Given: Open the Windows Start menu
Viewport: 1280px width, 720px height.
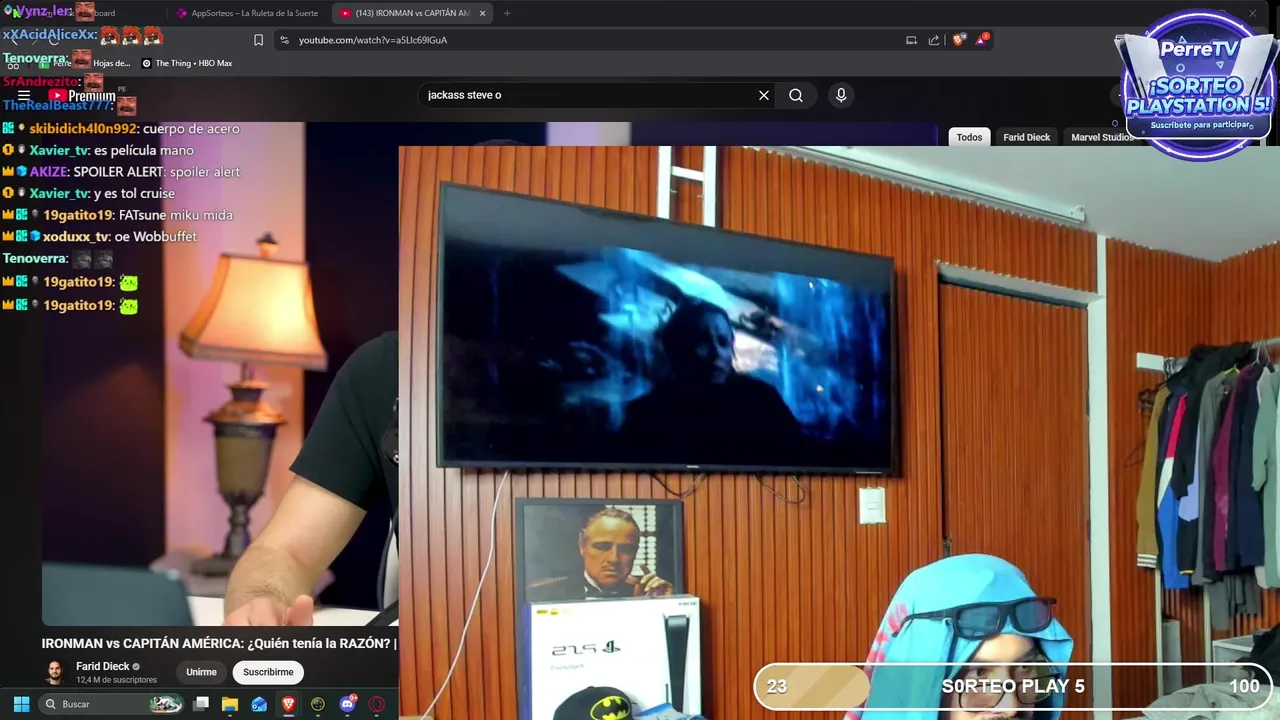Looking at the screenshot, I should [x=21, y=704].
